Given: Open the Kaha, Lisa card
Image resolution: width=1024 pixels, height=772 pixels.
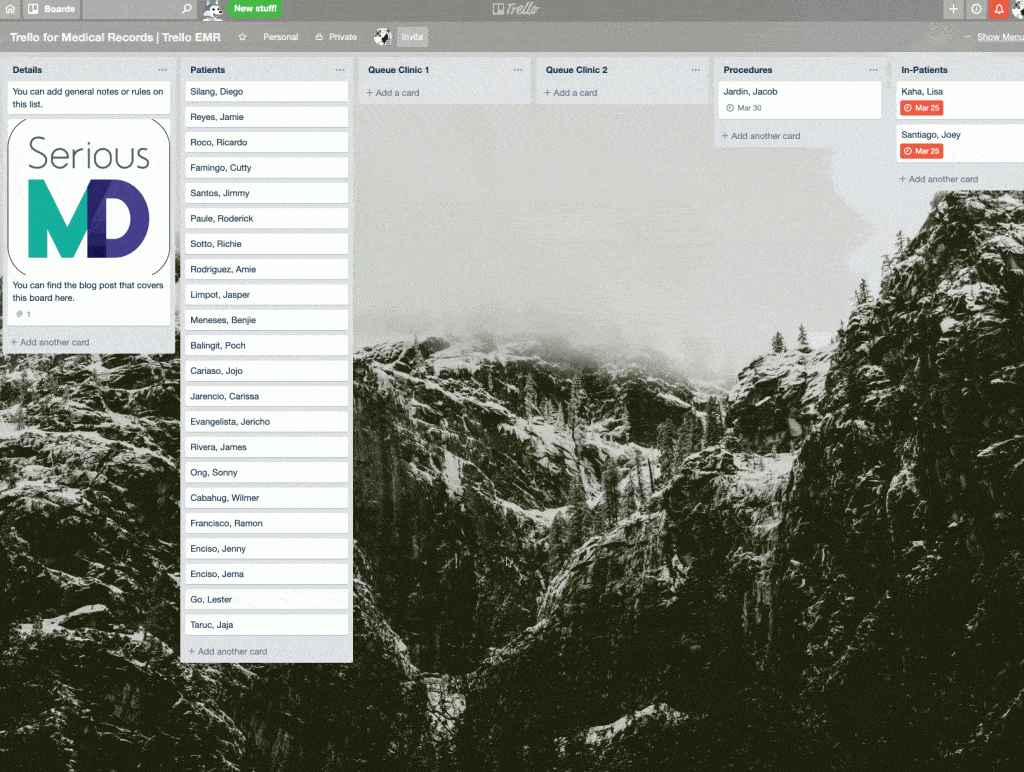Looking at the screenshot, I should pos(960,100).
